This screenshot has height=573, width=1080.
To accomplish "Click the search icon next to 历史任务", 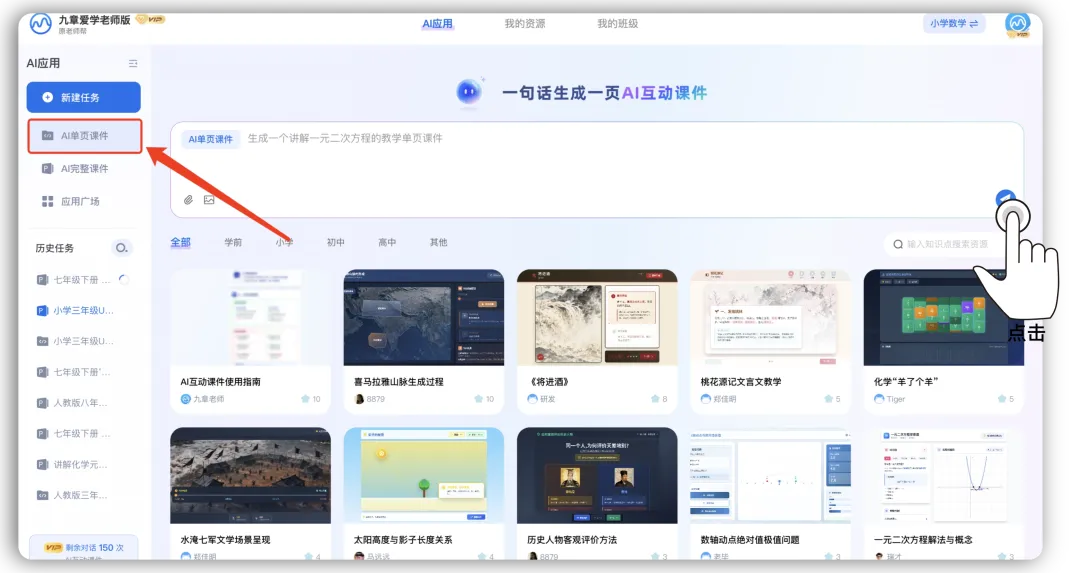I will [x=121, y=248].
